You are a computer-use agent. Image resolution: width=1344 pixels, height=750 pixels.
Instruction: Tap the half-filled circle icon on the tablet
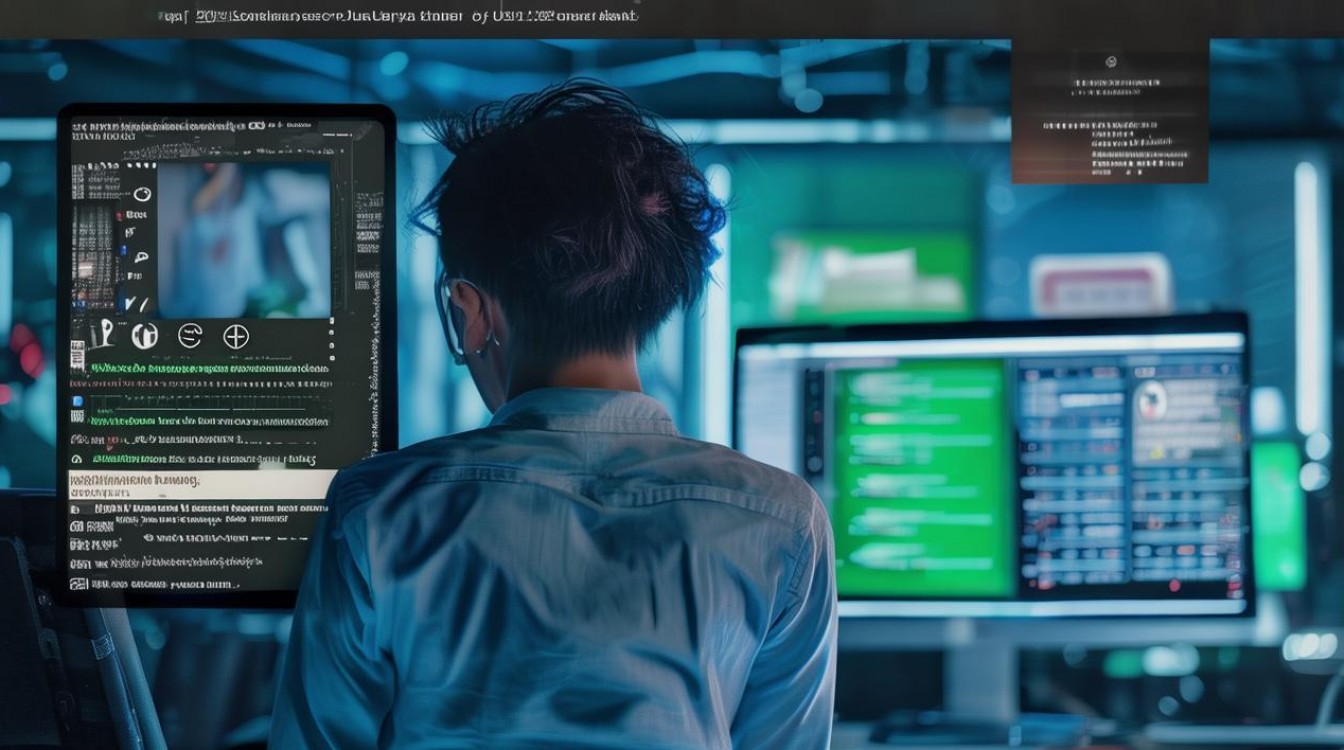[145, 336]
